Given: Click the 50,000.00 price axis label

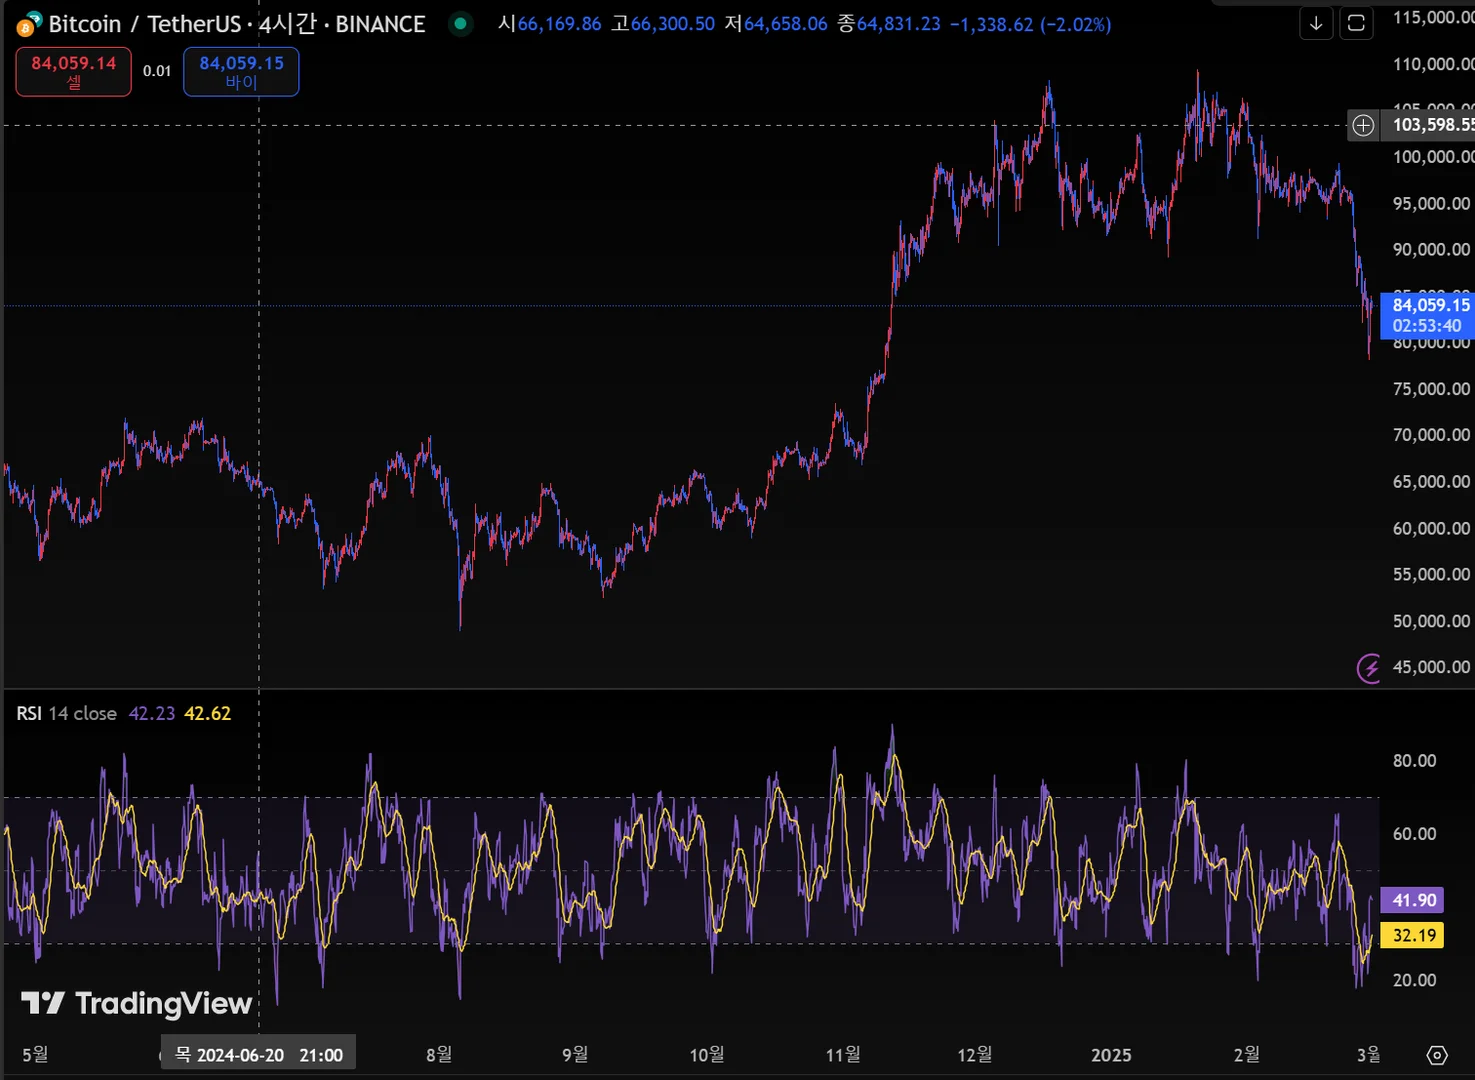Looking at the screenshot, I should 1432,621.
